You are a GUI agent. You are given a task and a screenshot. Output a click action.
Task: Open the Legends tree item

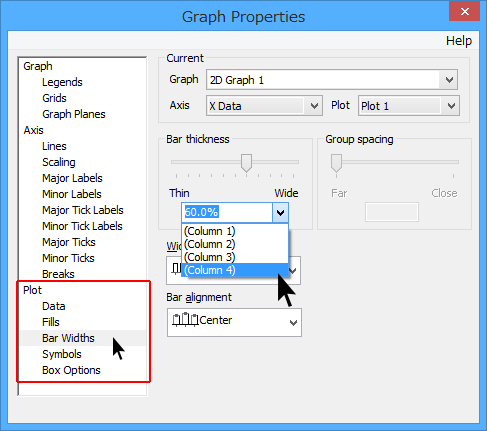click(x=62, y=82)
